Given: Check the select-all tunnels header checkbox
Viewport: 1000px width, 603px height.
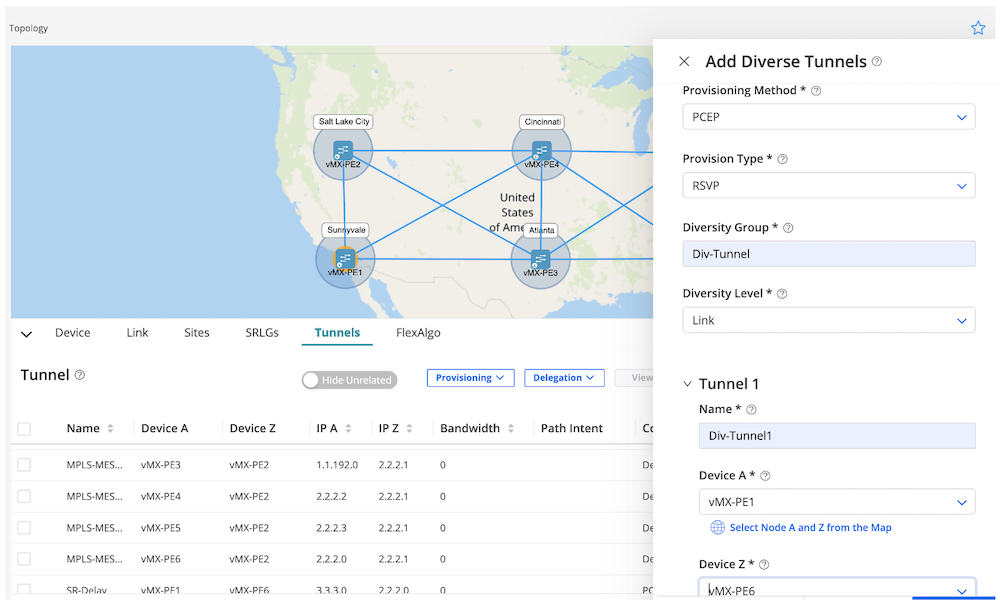Looking at the screenshot, I should (x=24, y=429).
